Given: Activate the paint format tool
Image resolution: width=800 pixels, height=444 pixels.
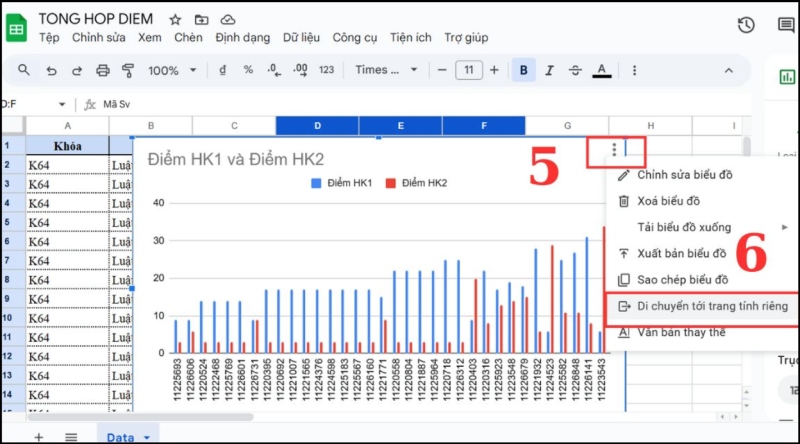Looking at the screenshot, I should pos(128,70).
